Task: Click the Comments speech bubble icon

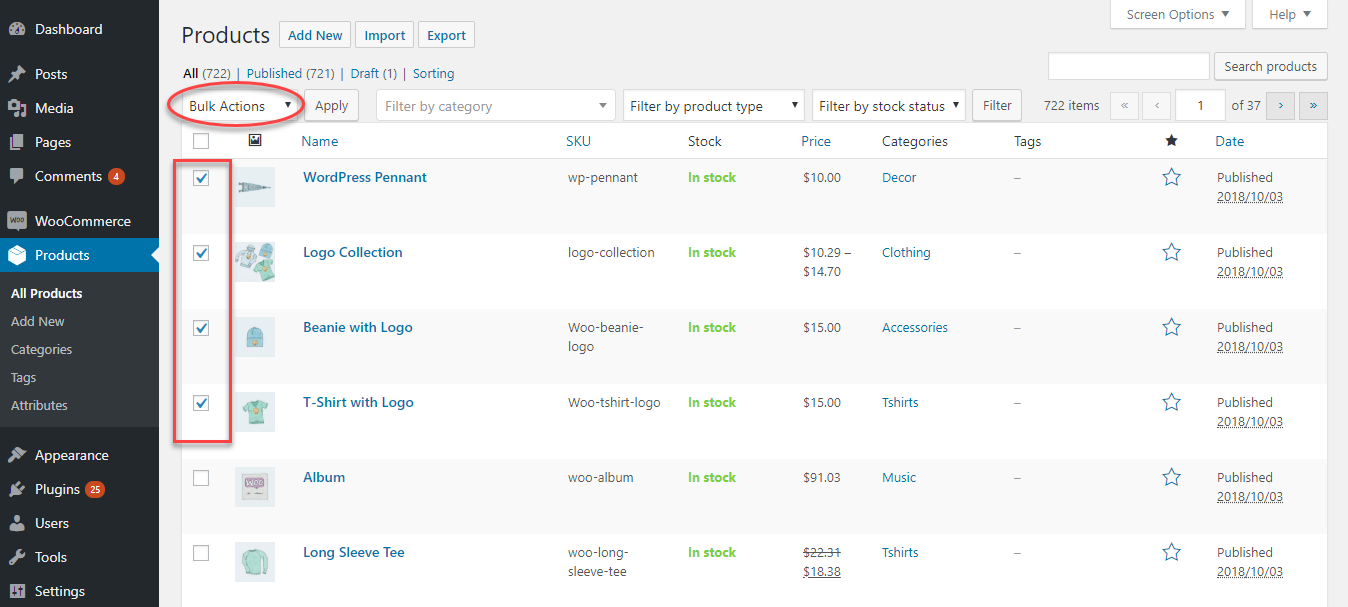Action: [x=16, y=176]
